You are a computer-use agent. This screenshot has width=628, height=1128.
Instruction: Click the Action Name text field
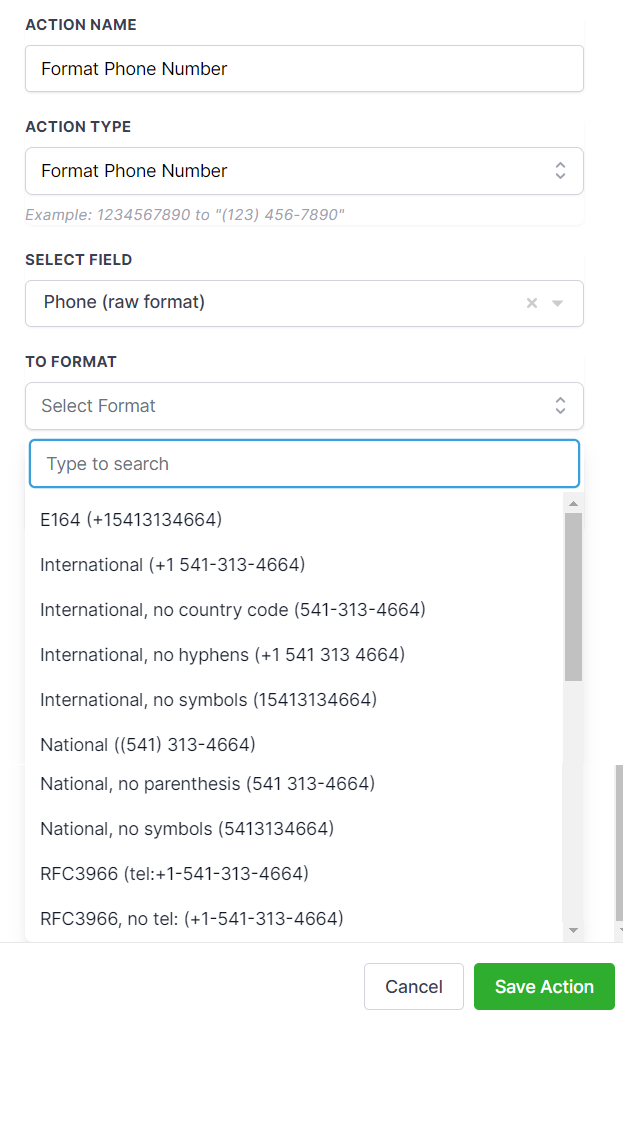pyautogui.click(x=304, y=68)
